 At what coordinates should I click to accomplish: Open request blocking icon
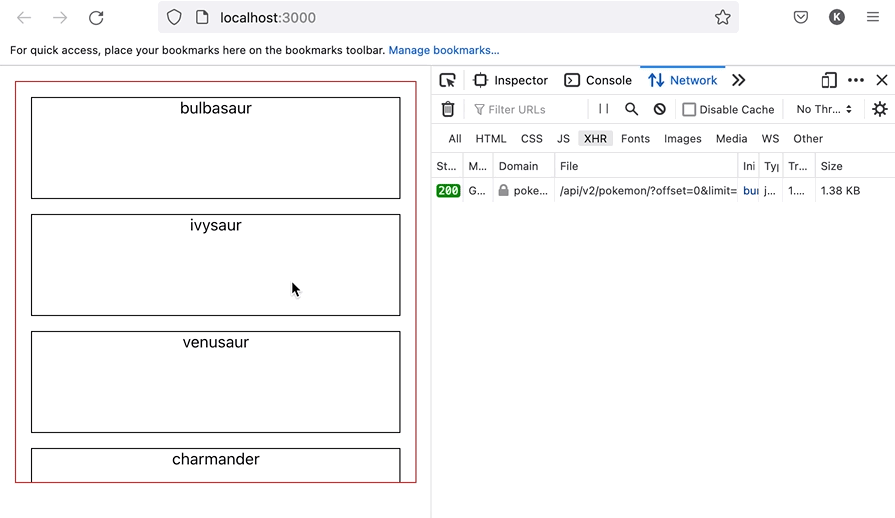point(659,109)
